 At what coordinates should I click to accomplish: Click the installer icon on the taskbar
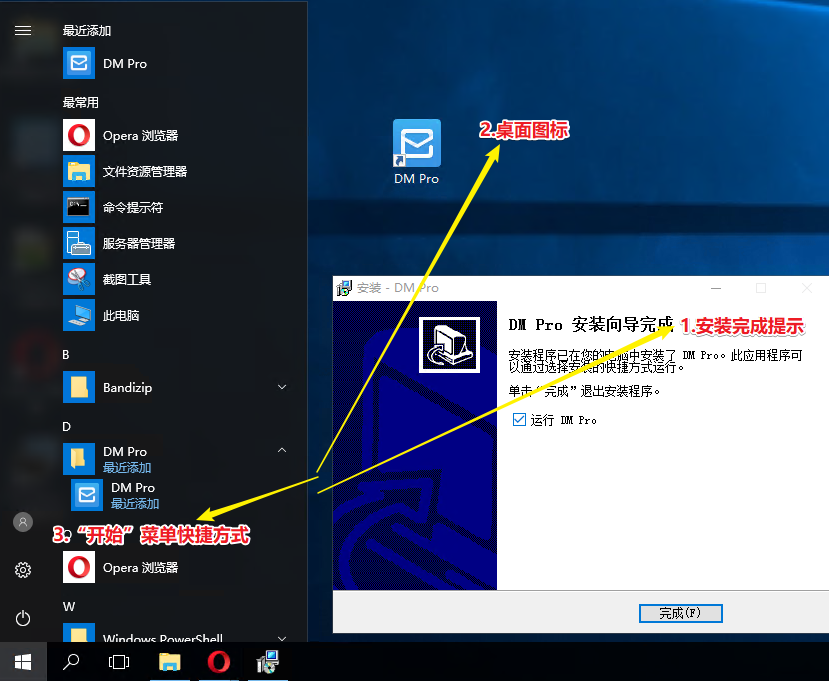(268, 661)
